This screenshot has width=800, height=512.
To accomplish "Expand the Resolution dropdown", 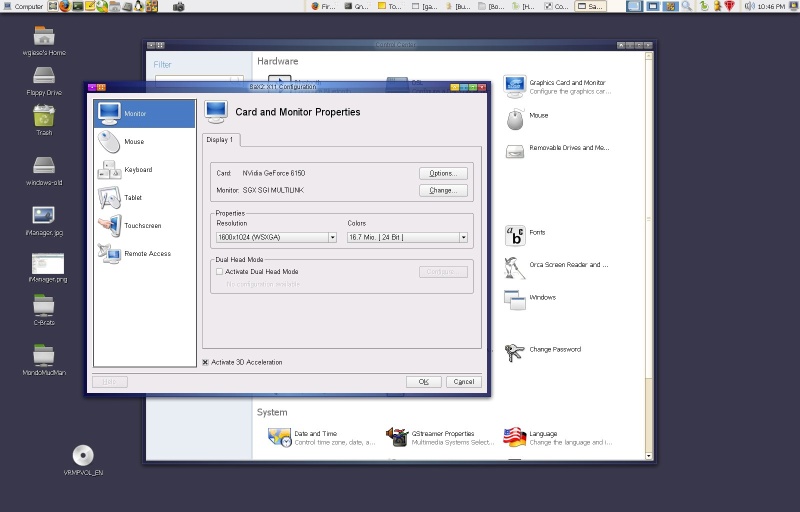I will (276, 237).
